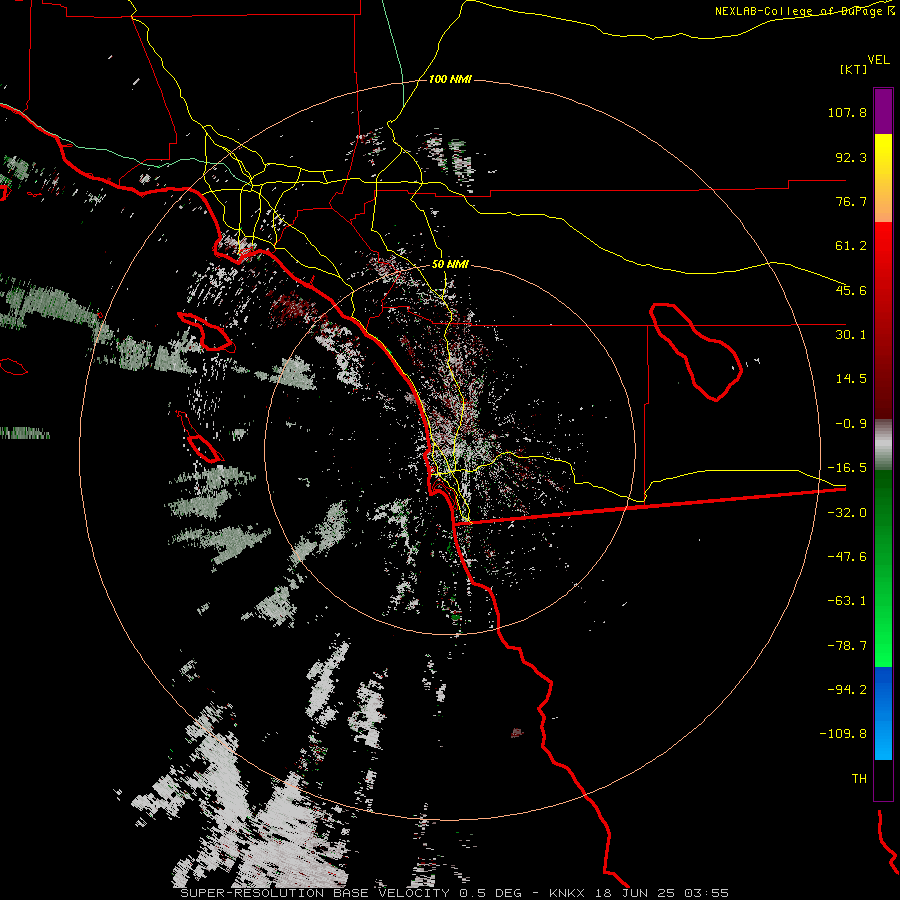Pick the gray near-zero segment of the color bar
The width and height of the screenshot is (900, 900).
(x=883, y=445)
